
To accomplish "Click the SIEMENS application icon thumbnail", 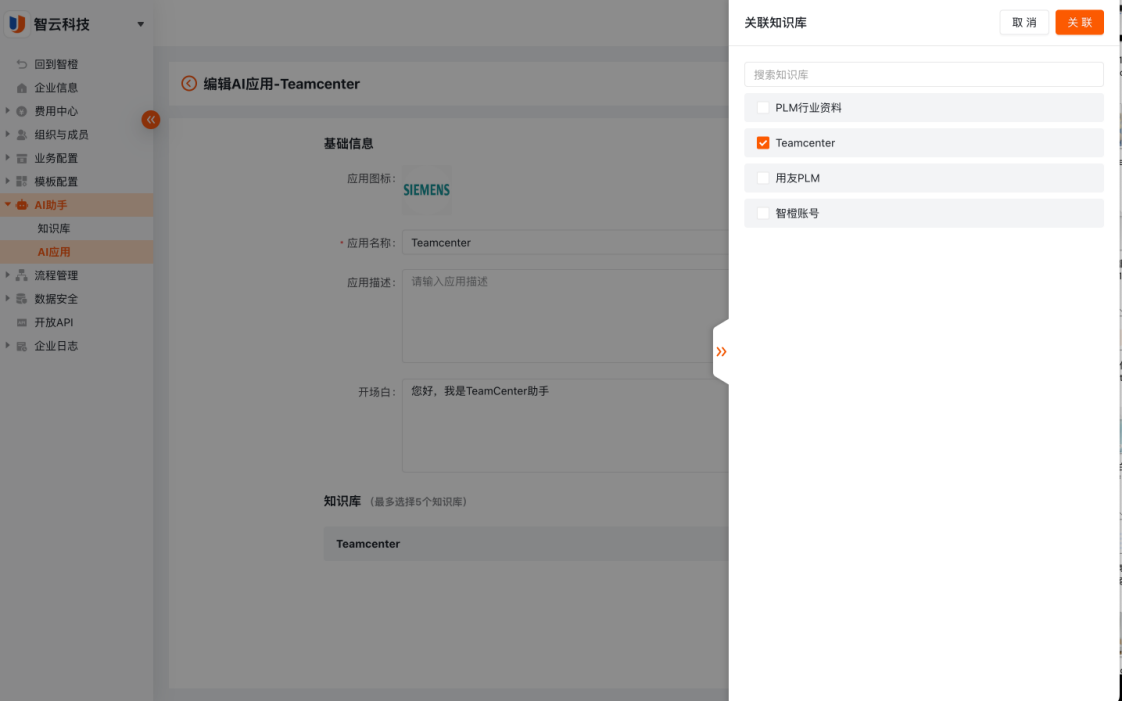I will [426, 190].
